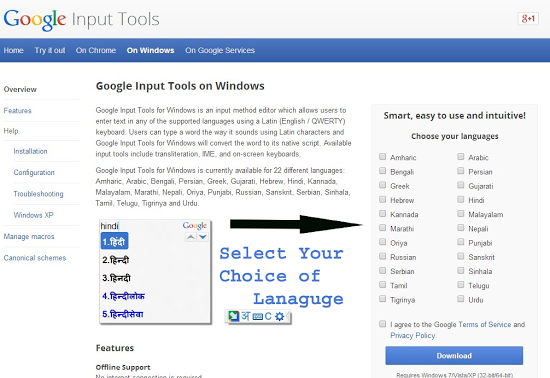
Task: Click the on-screen keyboard toolbar icon
Action: (x=257, y=317)
